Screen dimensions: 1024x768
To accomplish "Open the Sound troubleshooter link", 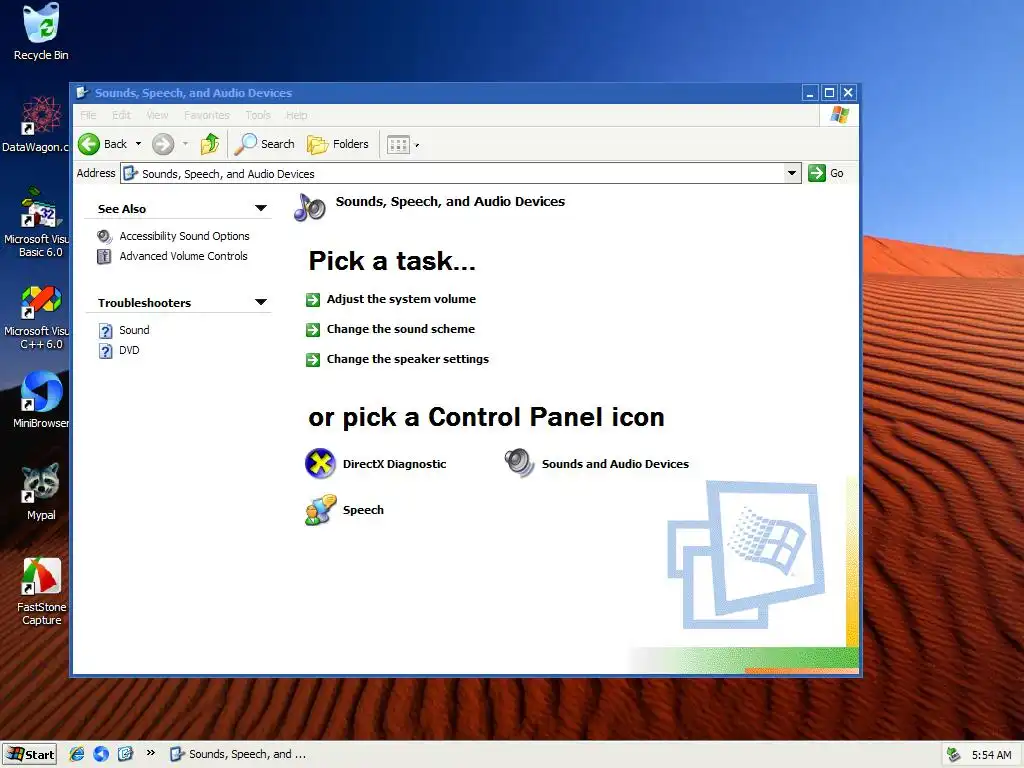I will coord(134,330).
